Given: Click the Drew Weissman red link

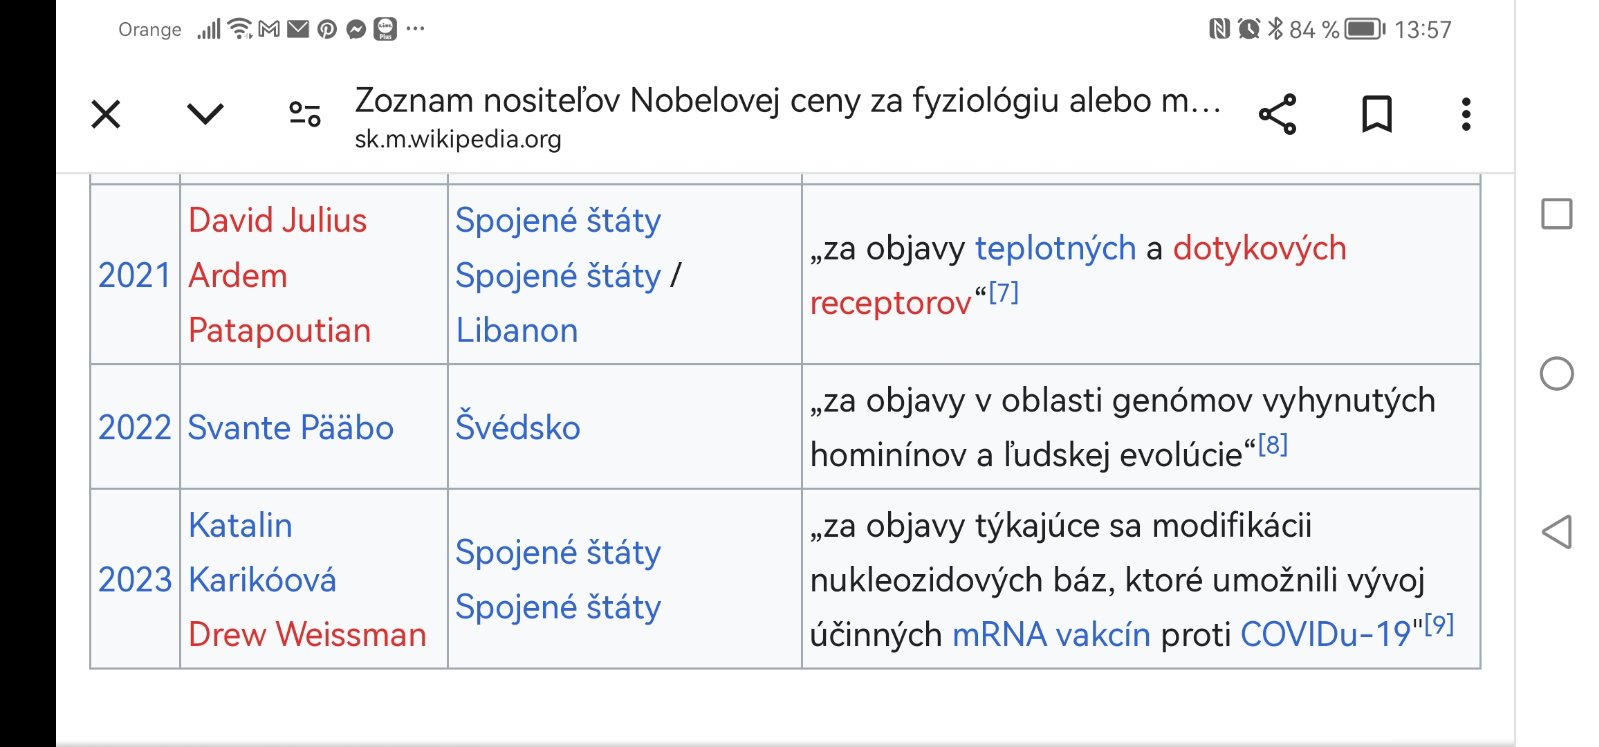Looking at the screenshot, I should click(x=307, y=634).
